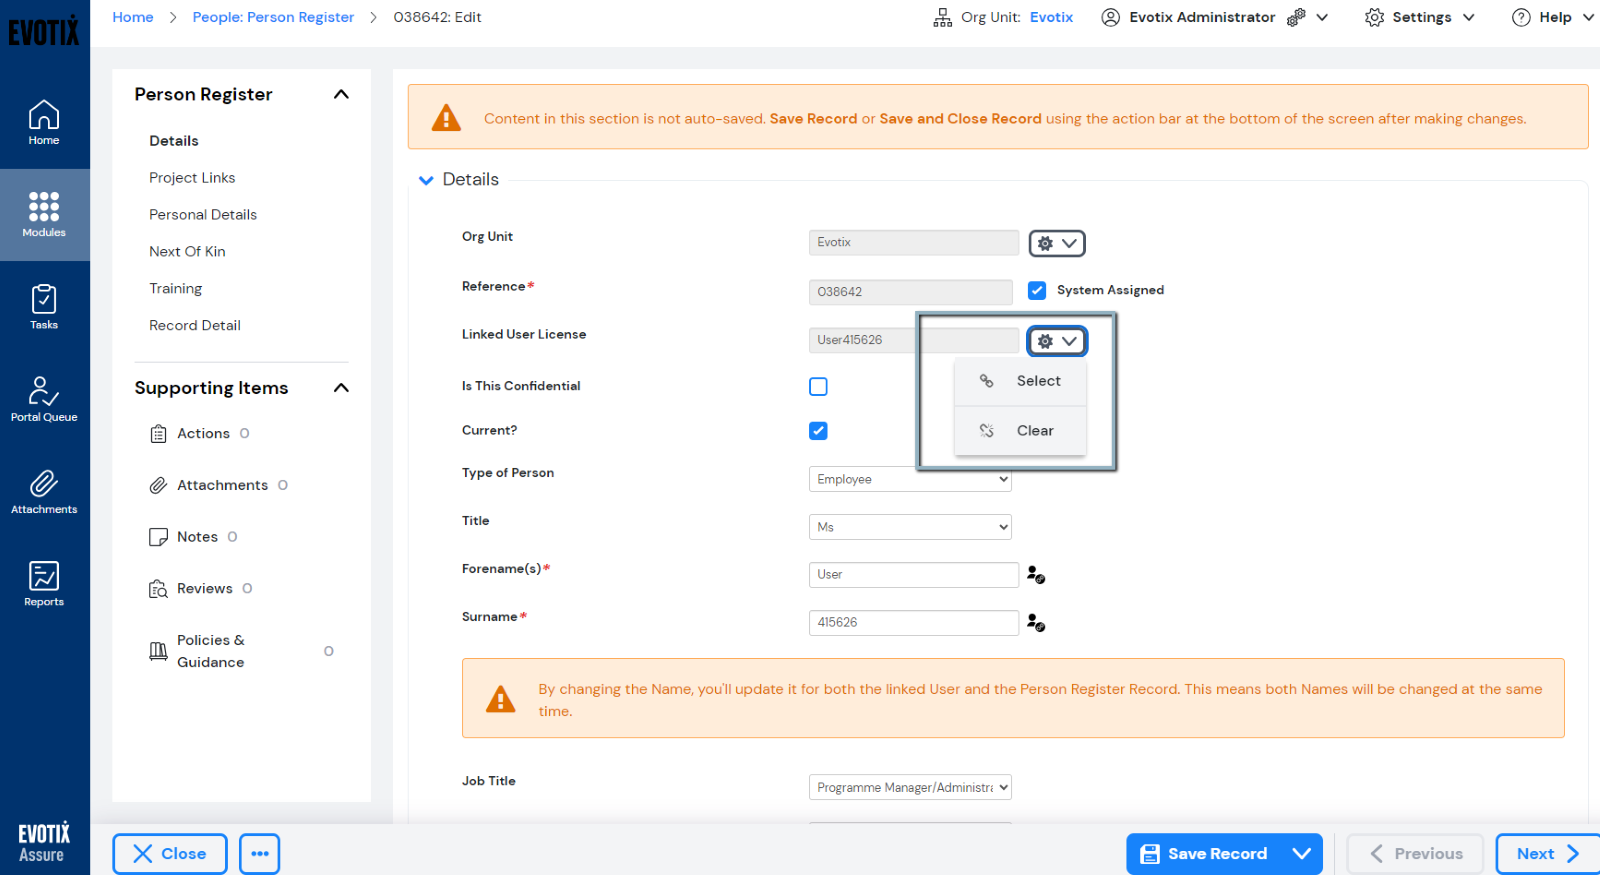Image resolution: width=1600 pixels, height=875 pixels.
Task: Click the more options ellipsis button
Action: pos(260,854)
